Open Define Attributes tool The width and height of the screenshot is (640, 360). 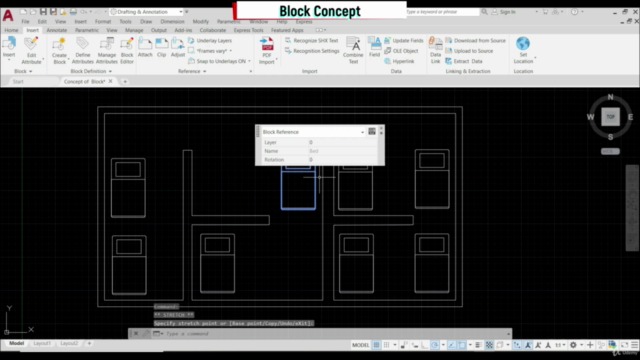(x=82, y=51)
